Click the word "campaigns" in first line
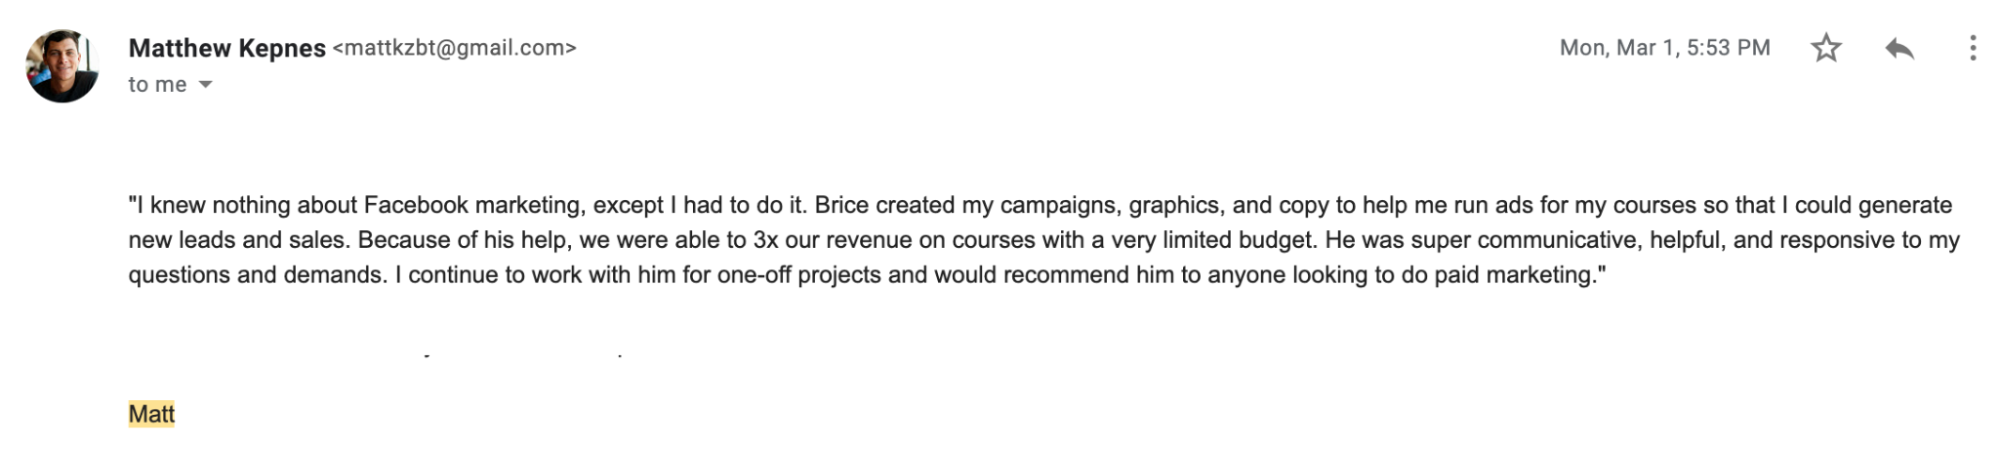Image resolution: width=1999 pixels, height=455 pixels. pyautogui.click(x=1058, y=205)
